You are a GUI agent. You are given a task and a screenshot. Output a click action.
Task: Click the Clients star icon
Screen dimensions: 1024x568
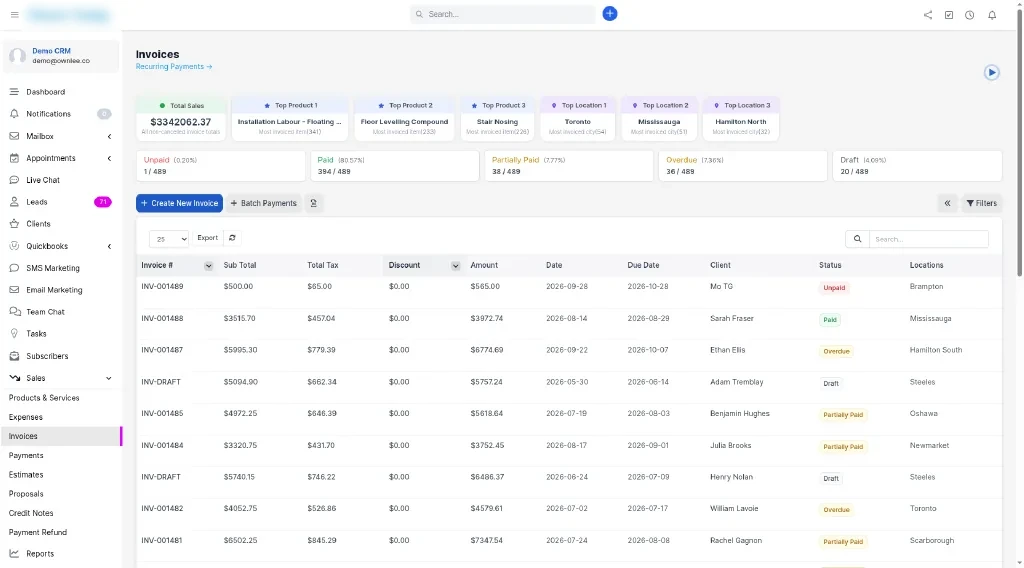coord(14,224)
